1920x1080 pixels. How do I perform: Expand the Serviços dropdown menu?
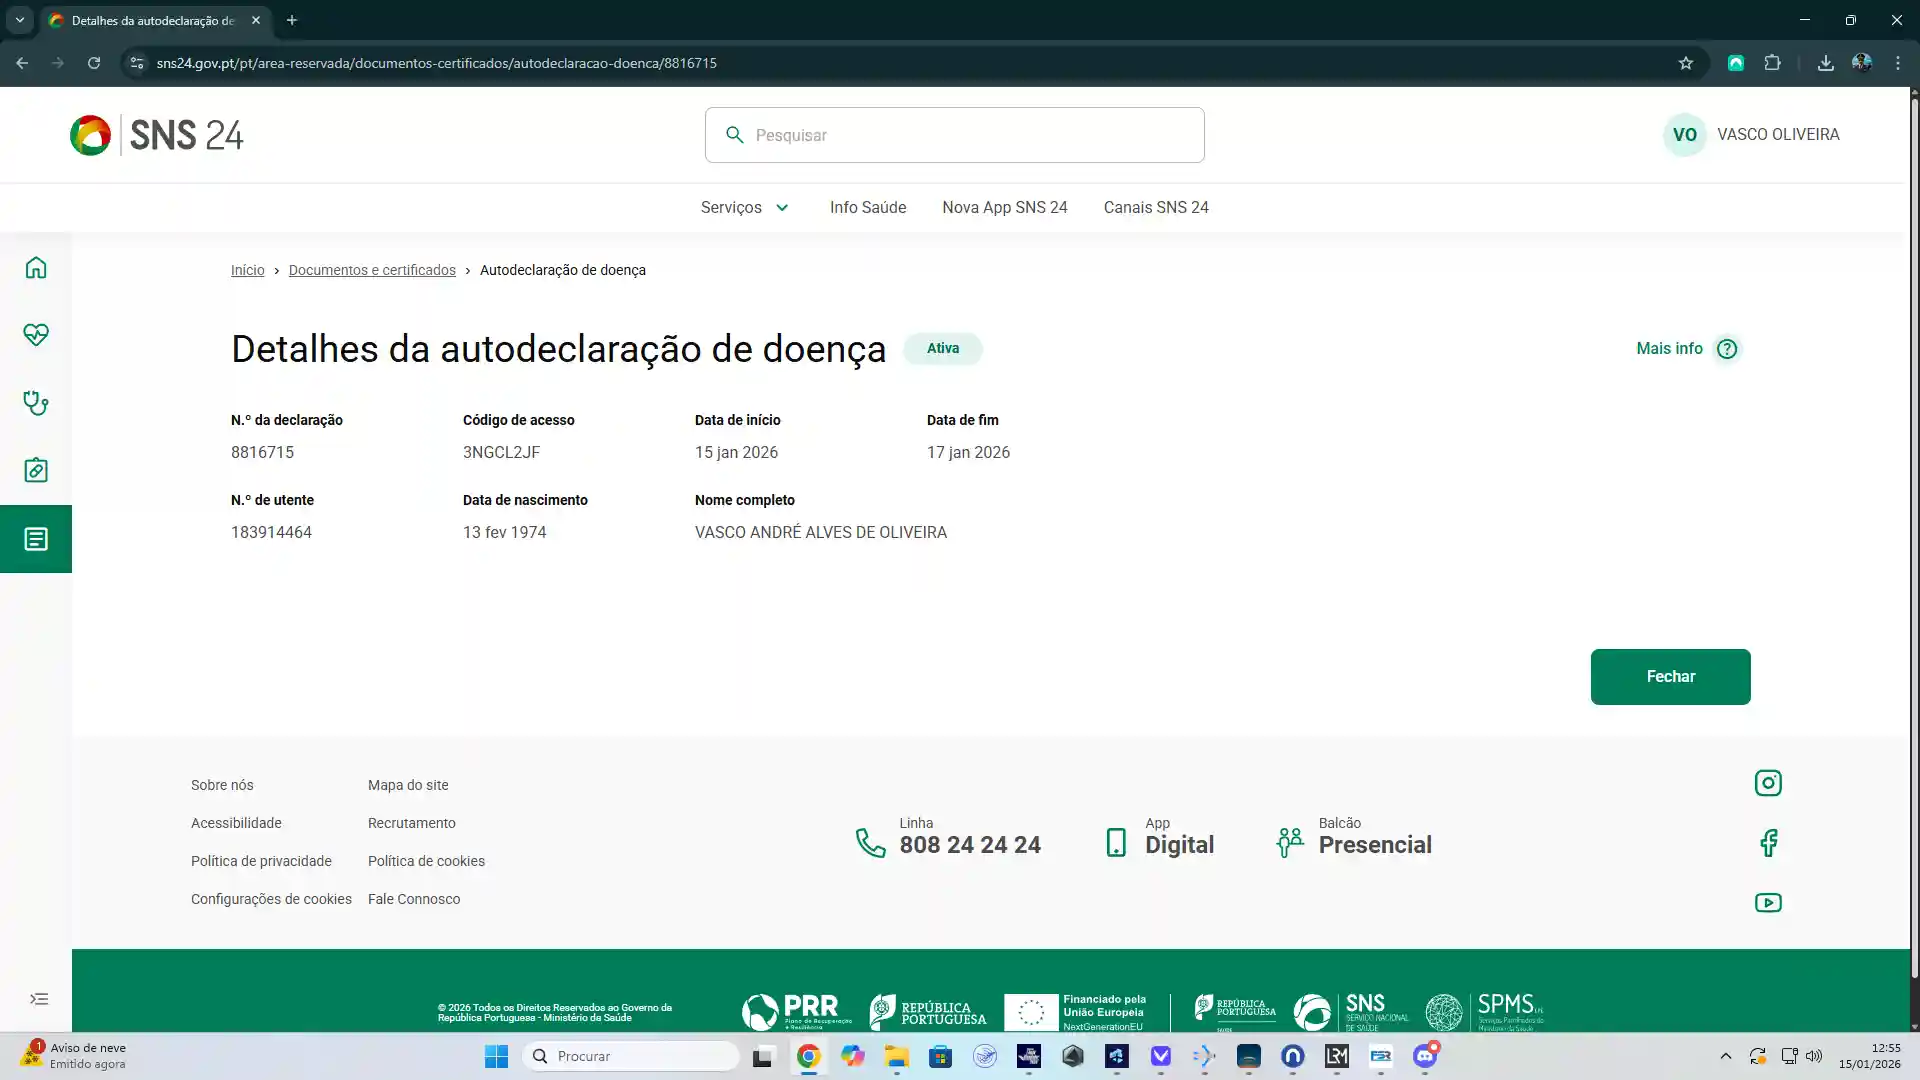(x=745, y=208)
